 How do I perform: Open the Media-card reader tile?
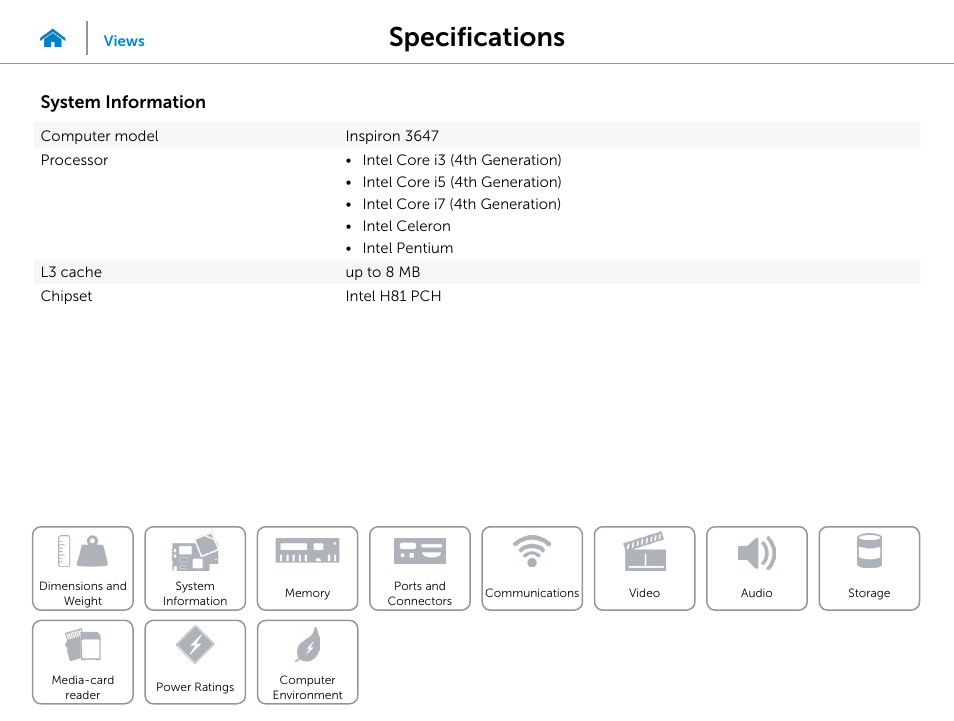(83, 662)
